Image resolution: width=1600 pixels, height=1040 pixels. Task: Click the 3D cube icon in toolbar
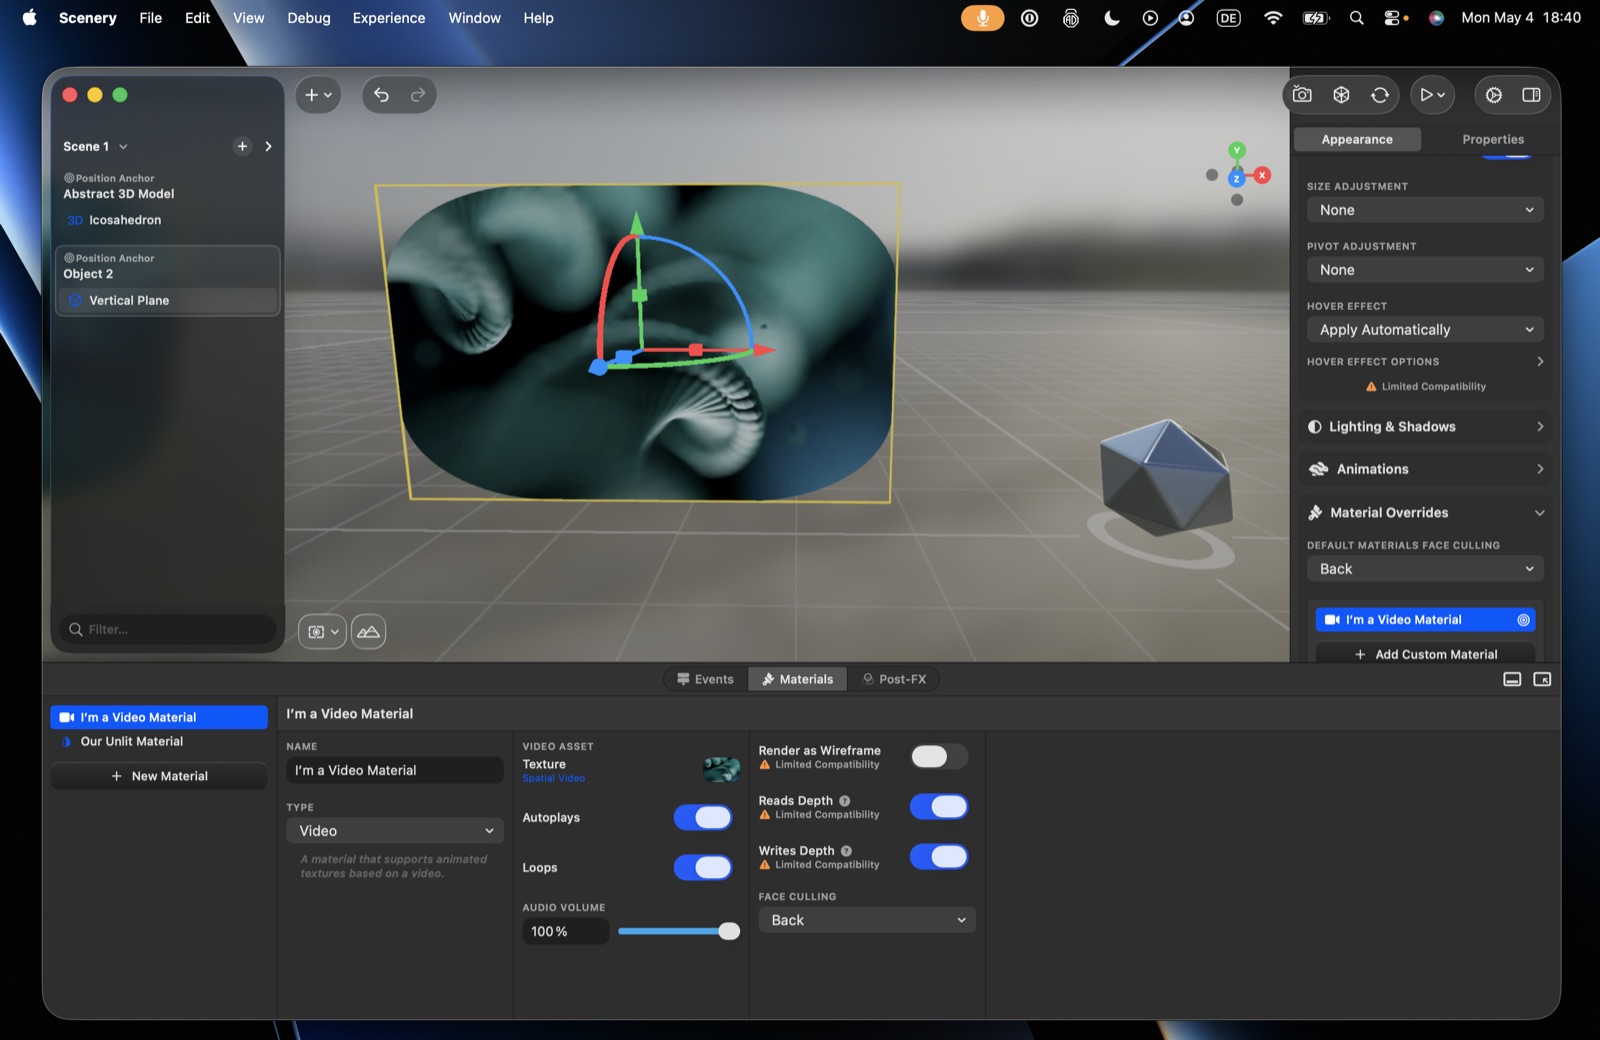point(1341,95)
